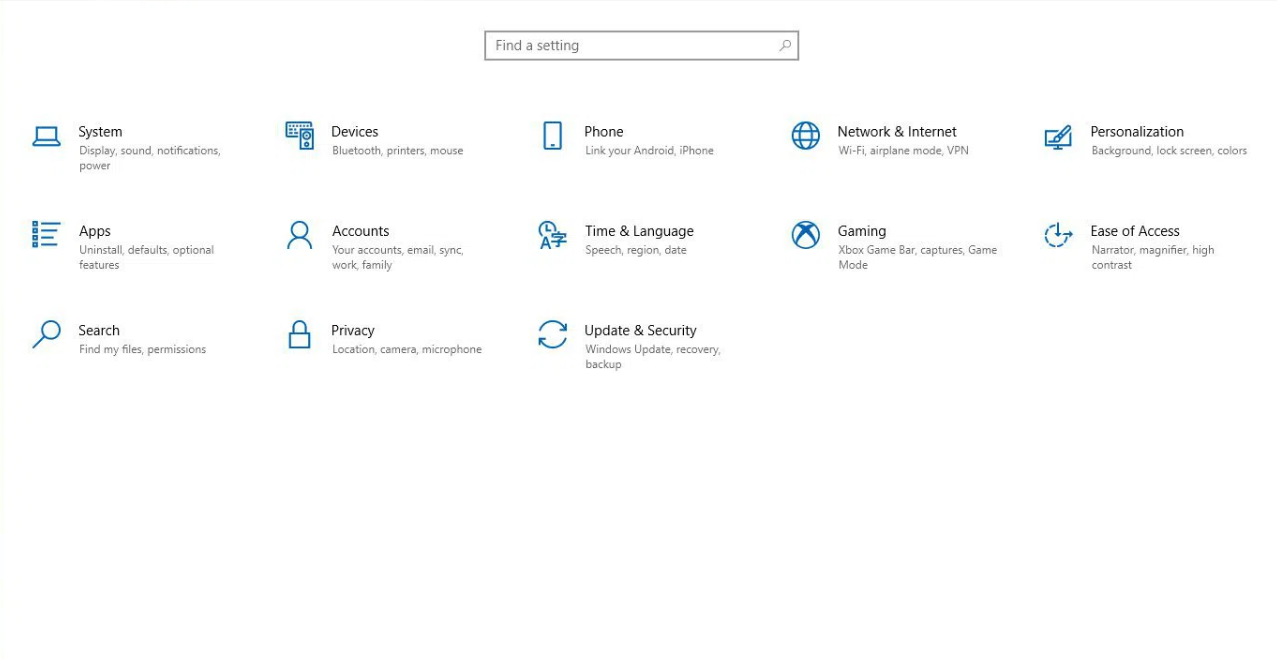
Task: Click the Search magnifying glass category icon
Action: pos(46,334)
